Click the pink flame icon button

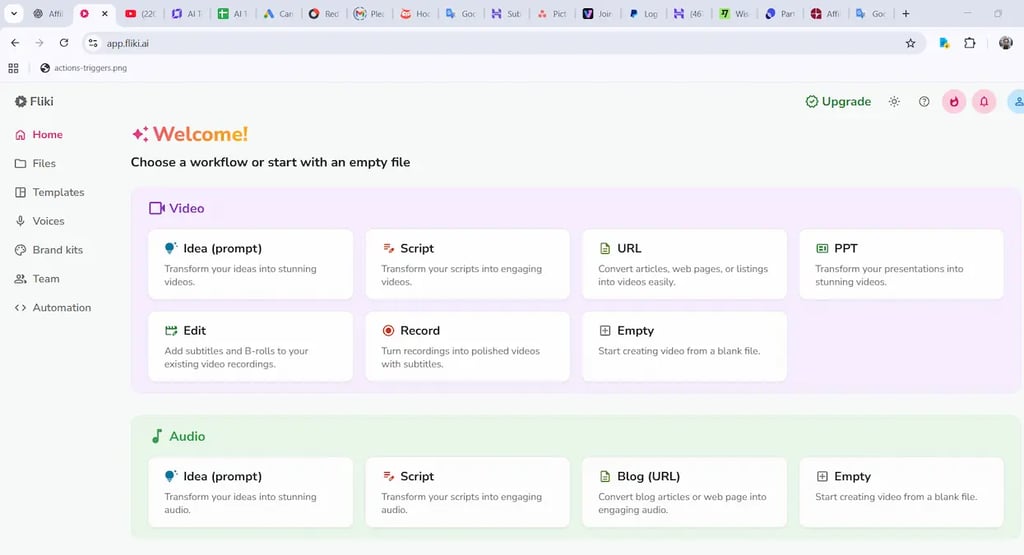pyautogui.click(x=954, y=101)
